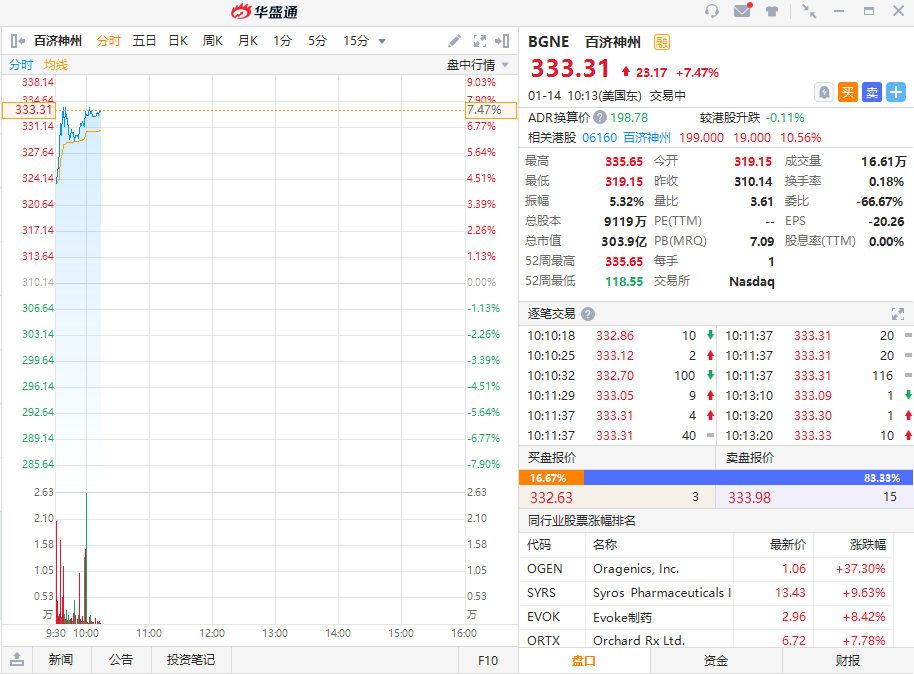This screenshot has height=674, width=914.
Task: Select the 财报 bottom tab
Action: (x=848, y=661)
